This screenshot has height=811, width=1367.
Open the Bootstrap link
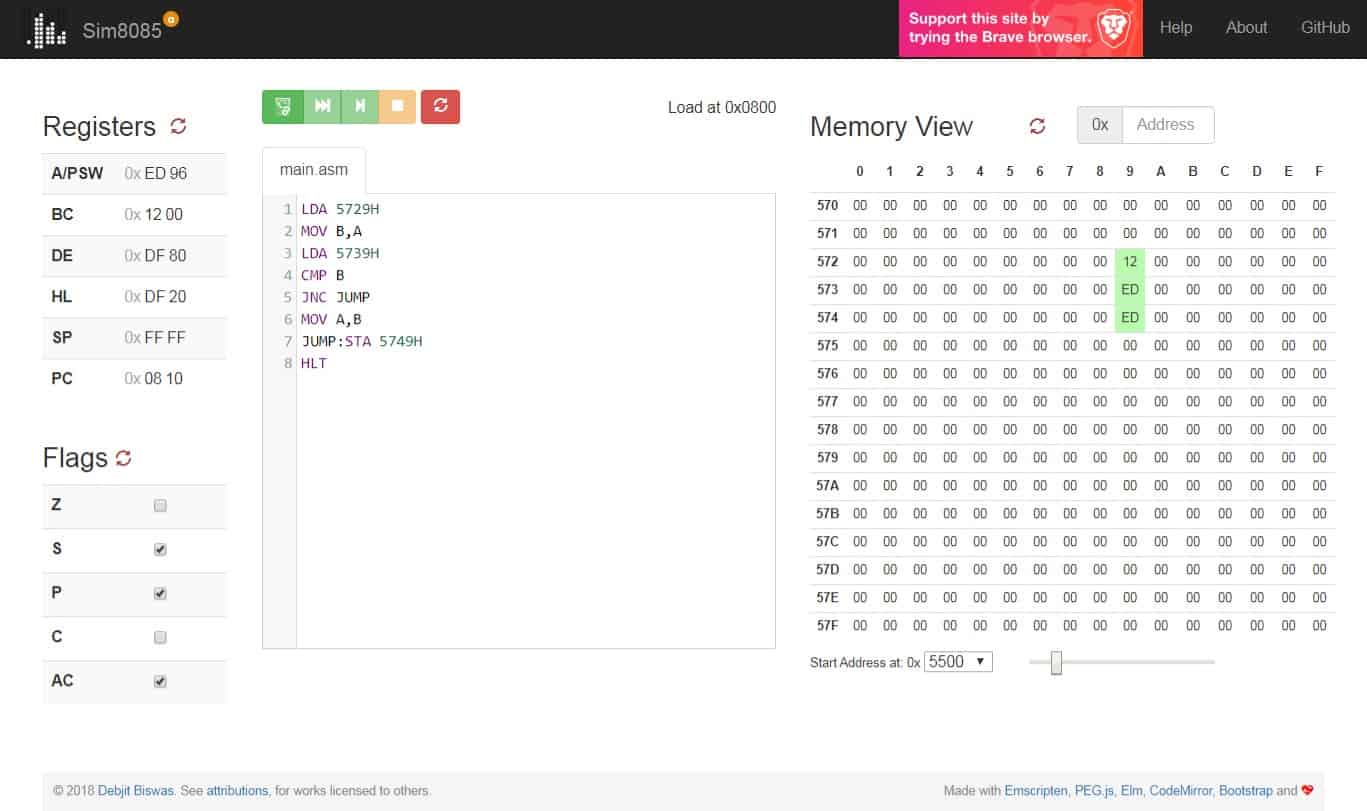pyautogui.click(x=1246, y=790)
